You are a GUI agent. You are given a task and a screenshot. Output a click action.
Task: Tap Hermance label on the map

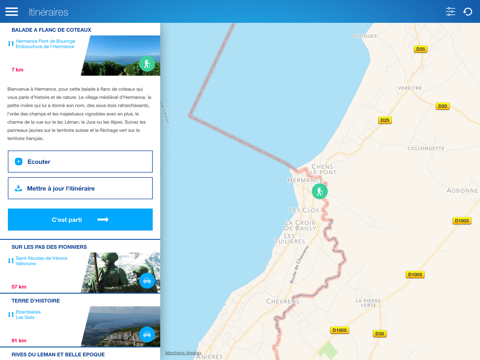coord(305,180)
